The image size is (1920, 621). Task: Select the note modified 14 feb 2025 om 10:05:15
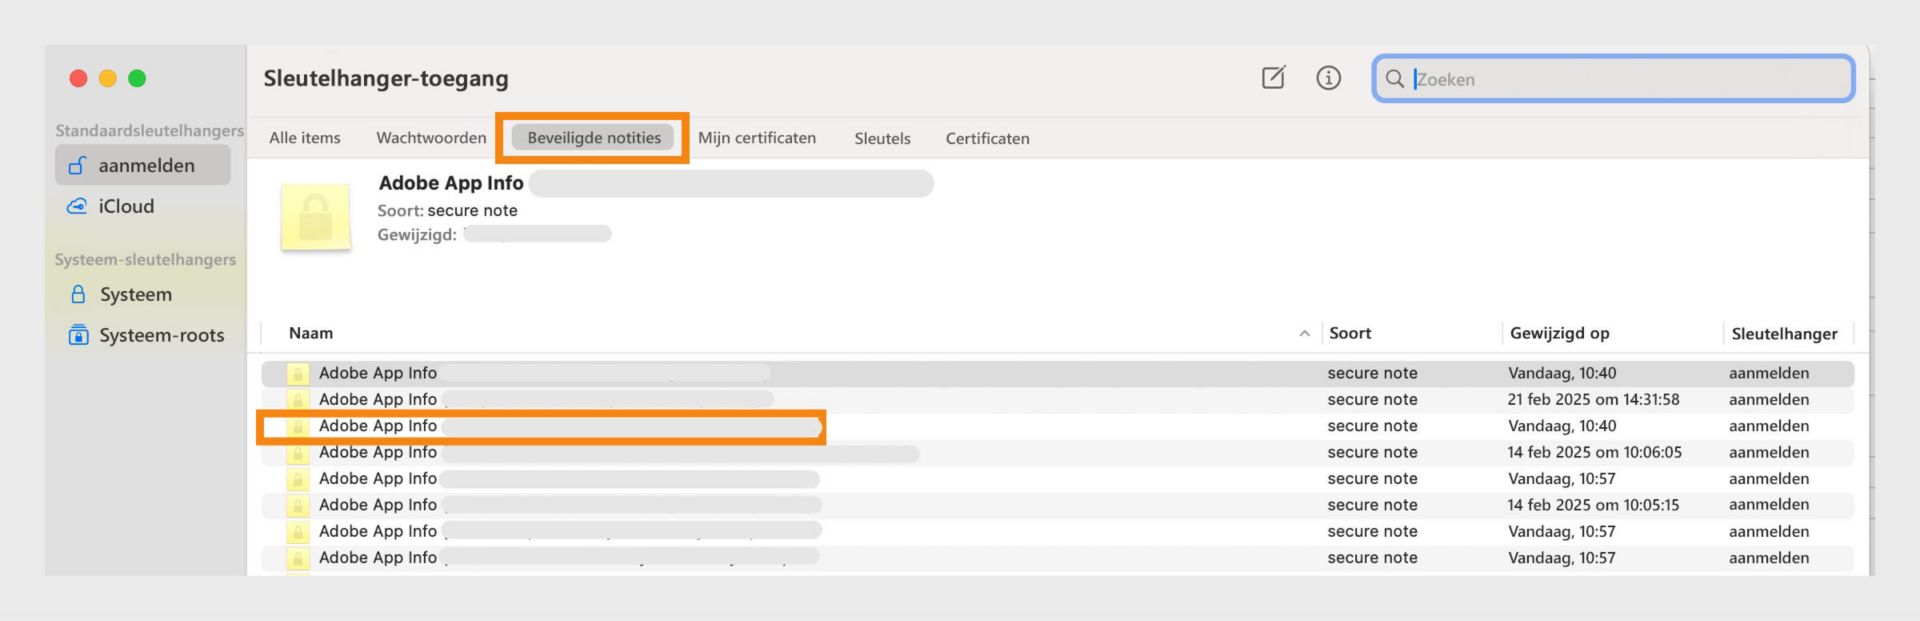coord(1057,505)
